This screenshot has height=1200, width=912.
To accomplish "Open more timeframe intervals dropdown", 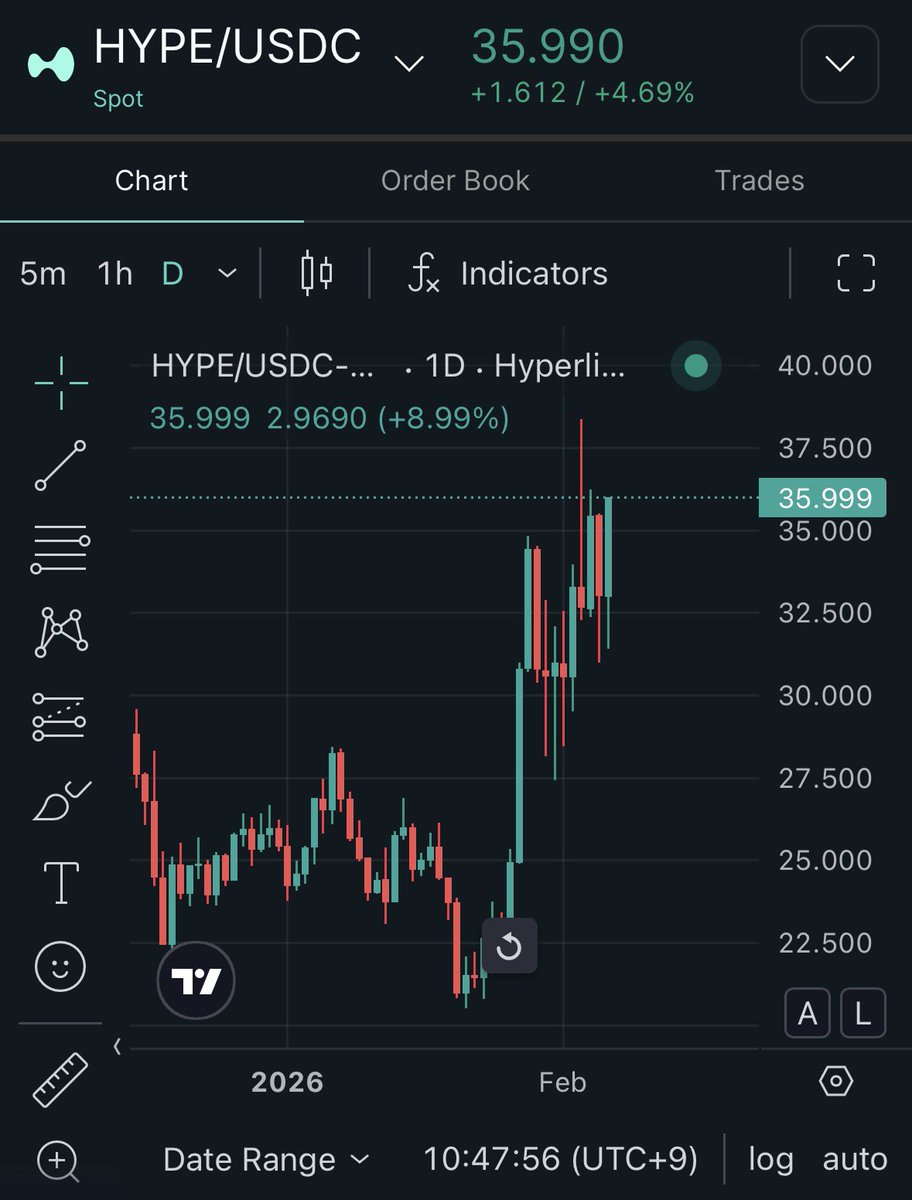I will (x=228, y=273).
